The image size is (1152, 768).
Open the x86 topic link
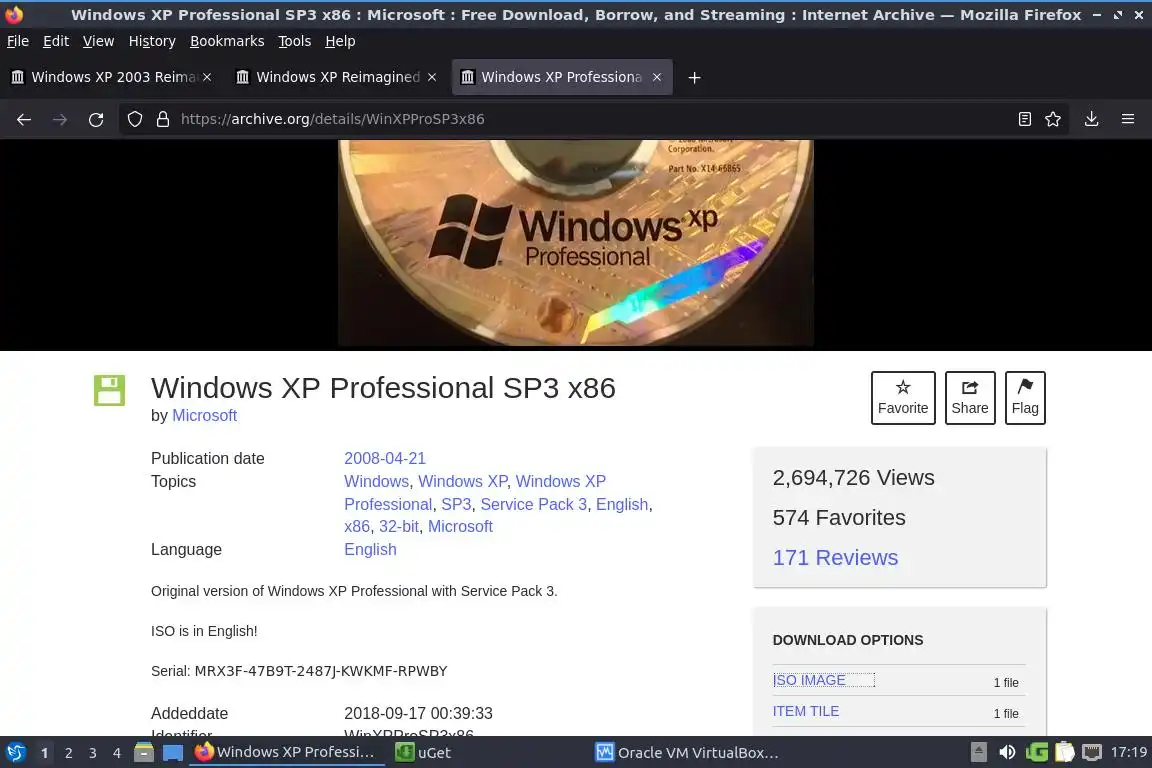click(x=357, y=526)
